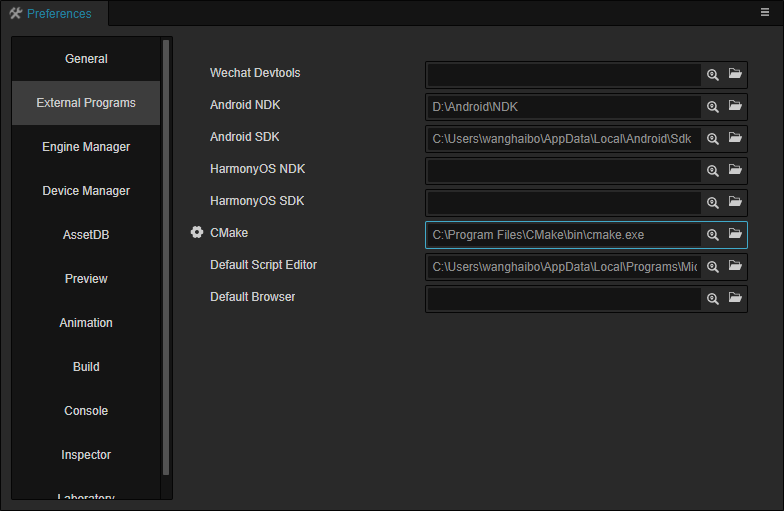784x511 pixels.
Task: Focus the HarmonyOS NDK path field
Action: click(x=564, y=171)
